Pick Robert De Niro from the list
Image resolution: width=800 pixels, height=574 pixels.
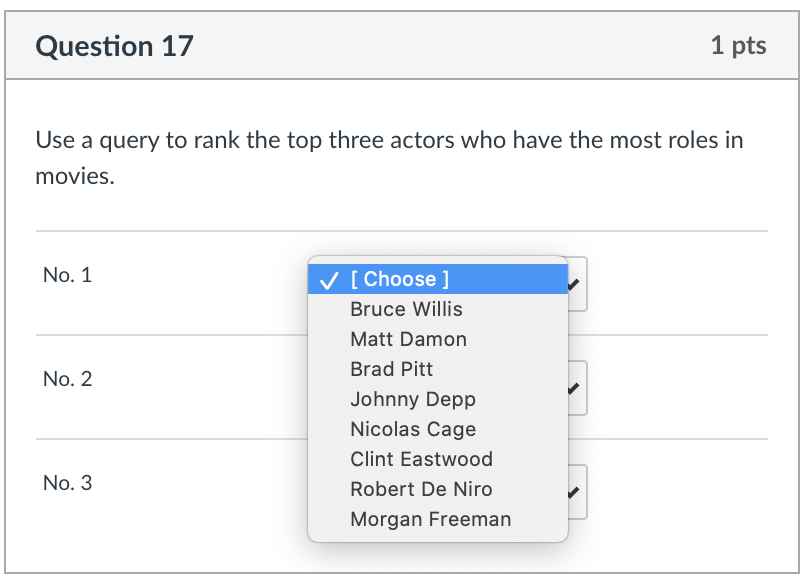[421, 489]
